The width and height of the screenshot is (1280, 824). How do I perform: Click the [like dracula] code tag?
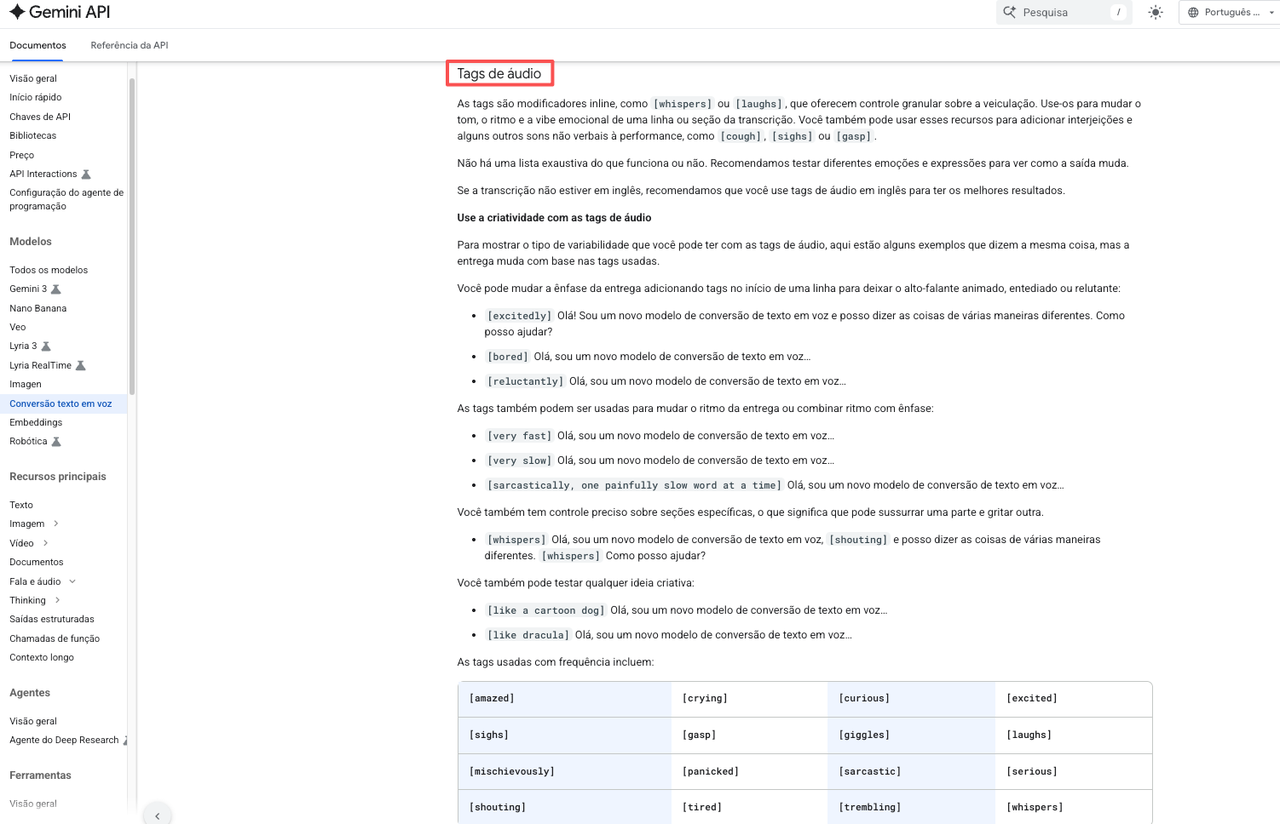click(x=528, y=635)
